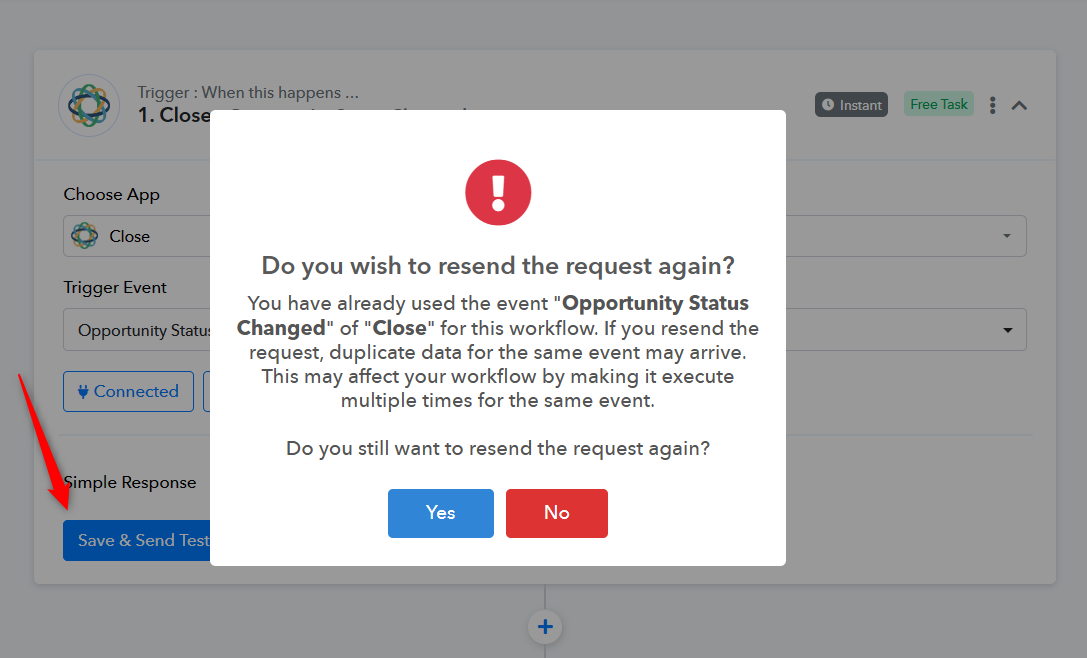Add a new step with plus icon
This screenshot has height=658, width=1087.
545,627
